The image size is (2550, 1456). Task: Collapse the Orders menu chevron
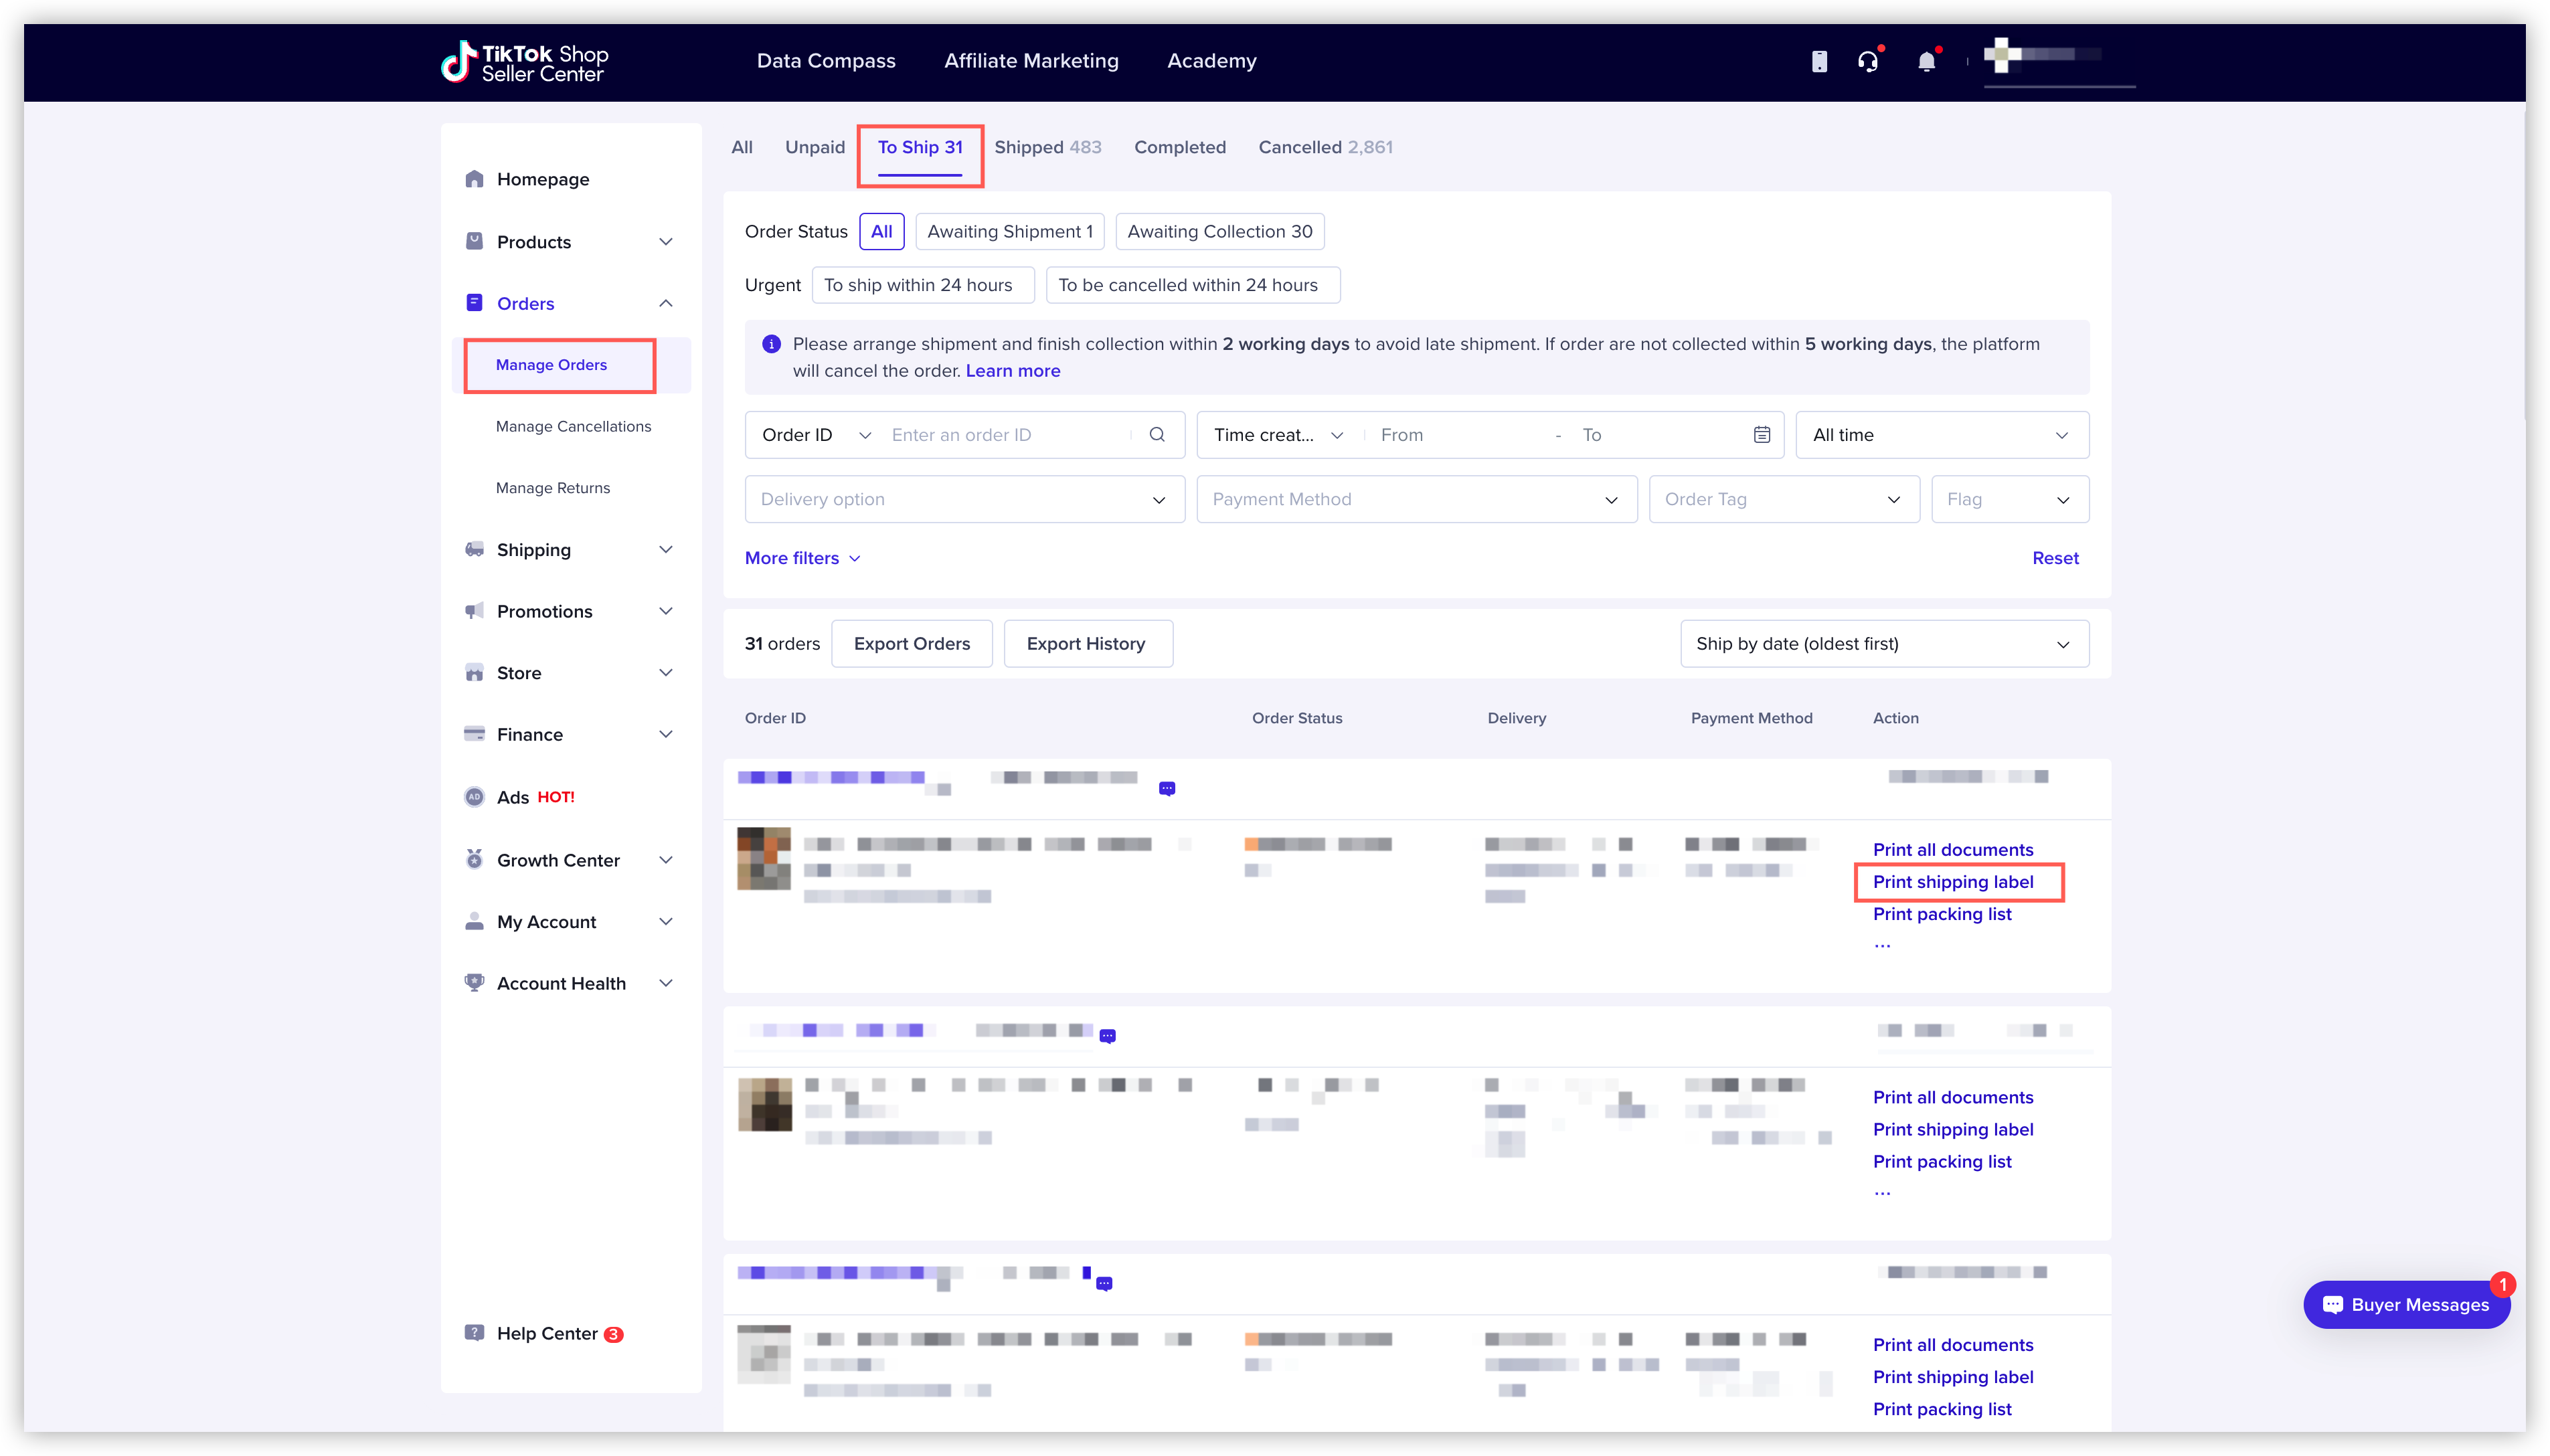tap(666, 303)
